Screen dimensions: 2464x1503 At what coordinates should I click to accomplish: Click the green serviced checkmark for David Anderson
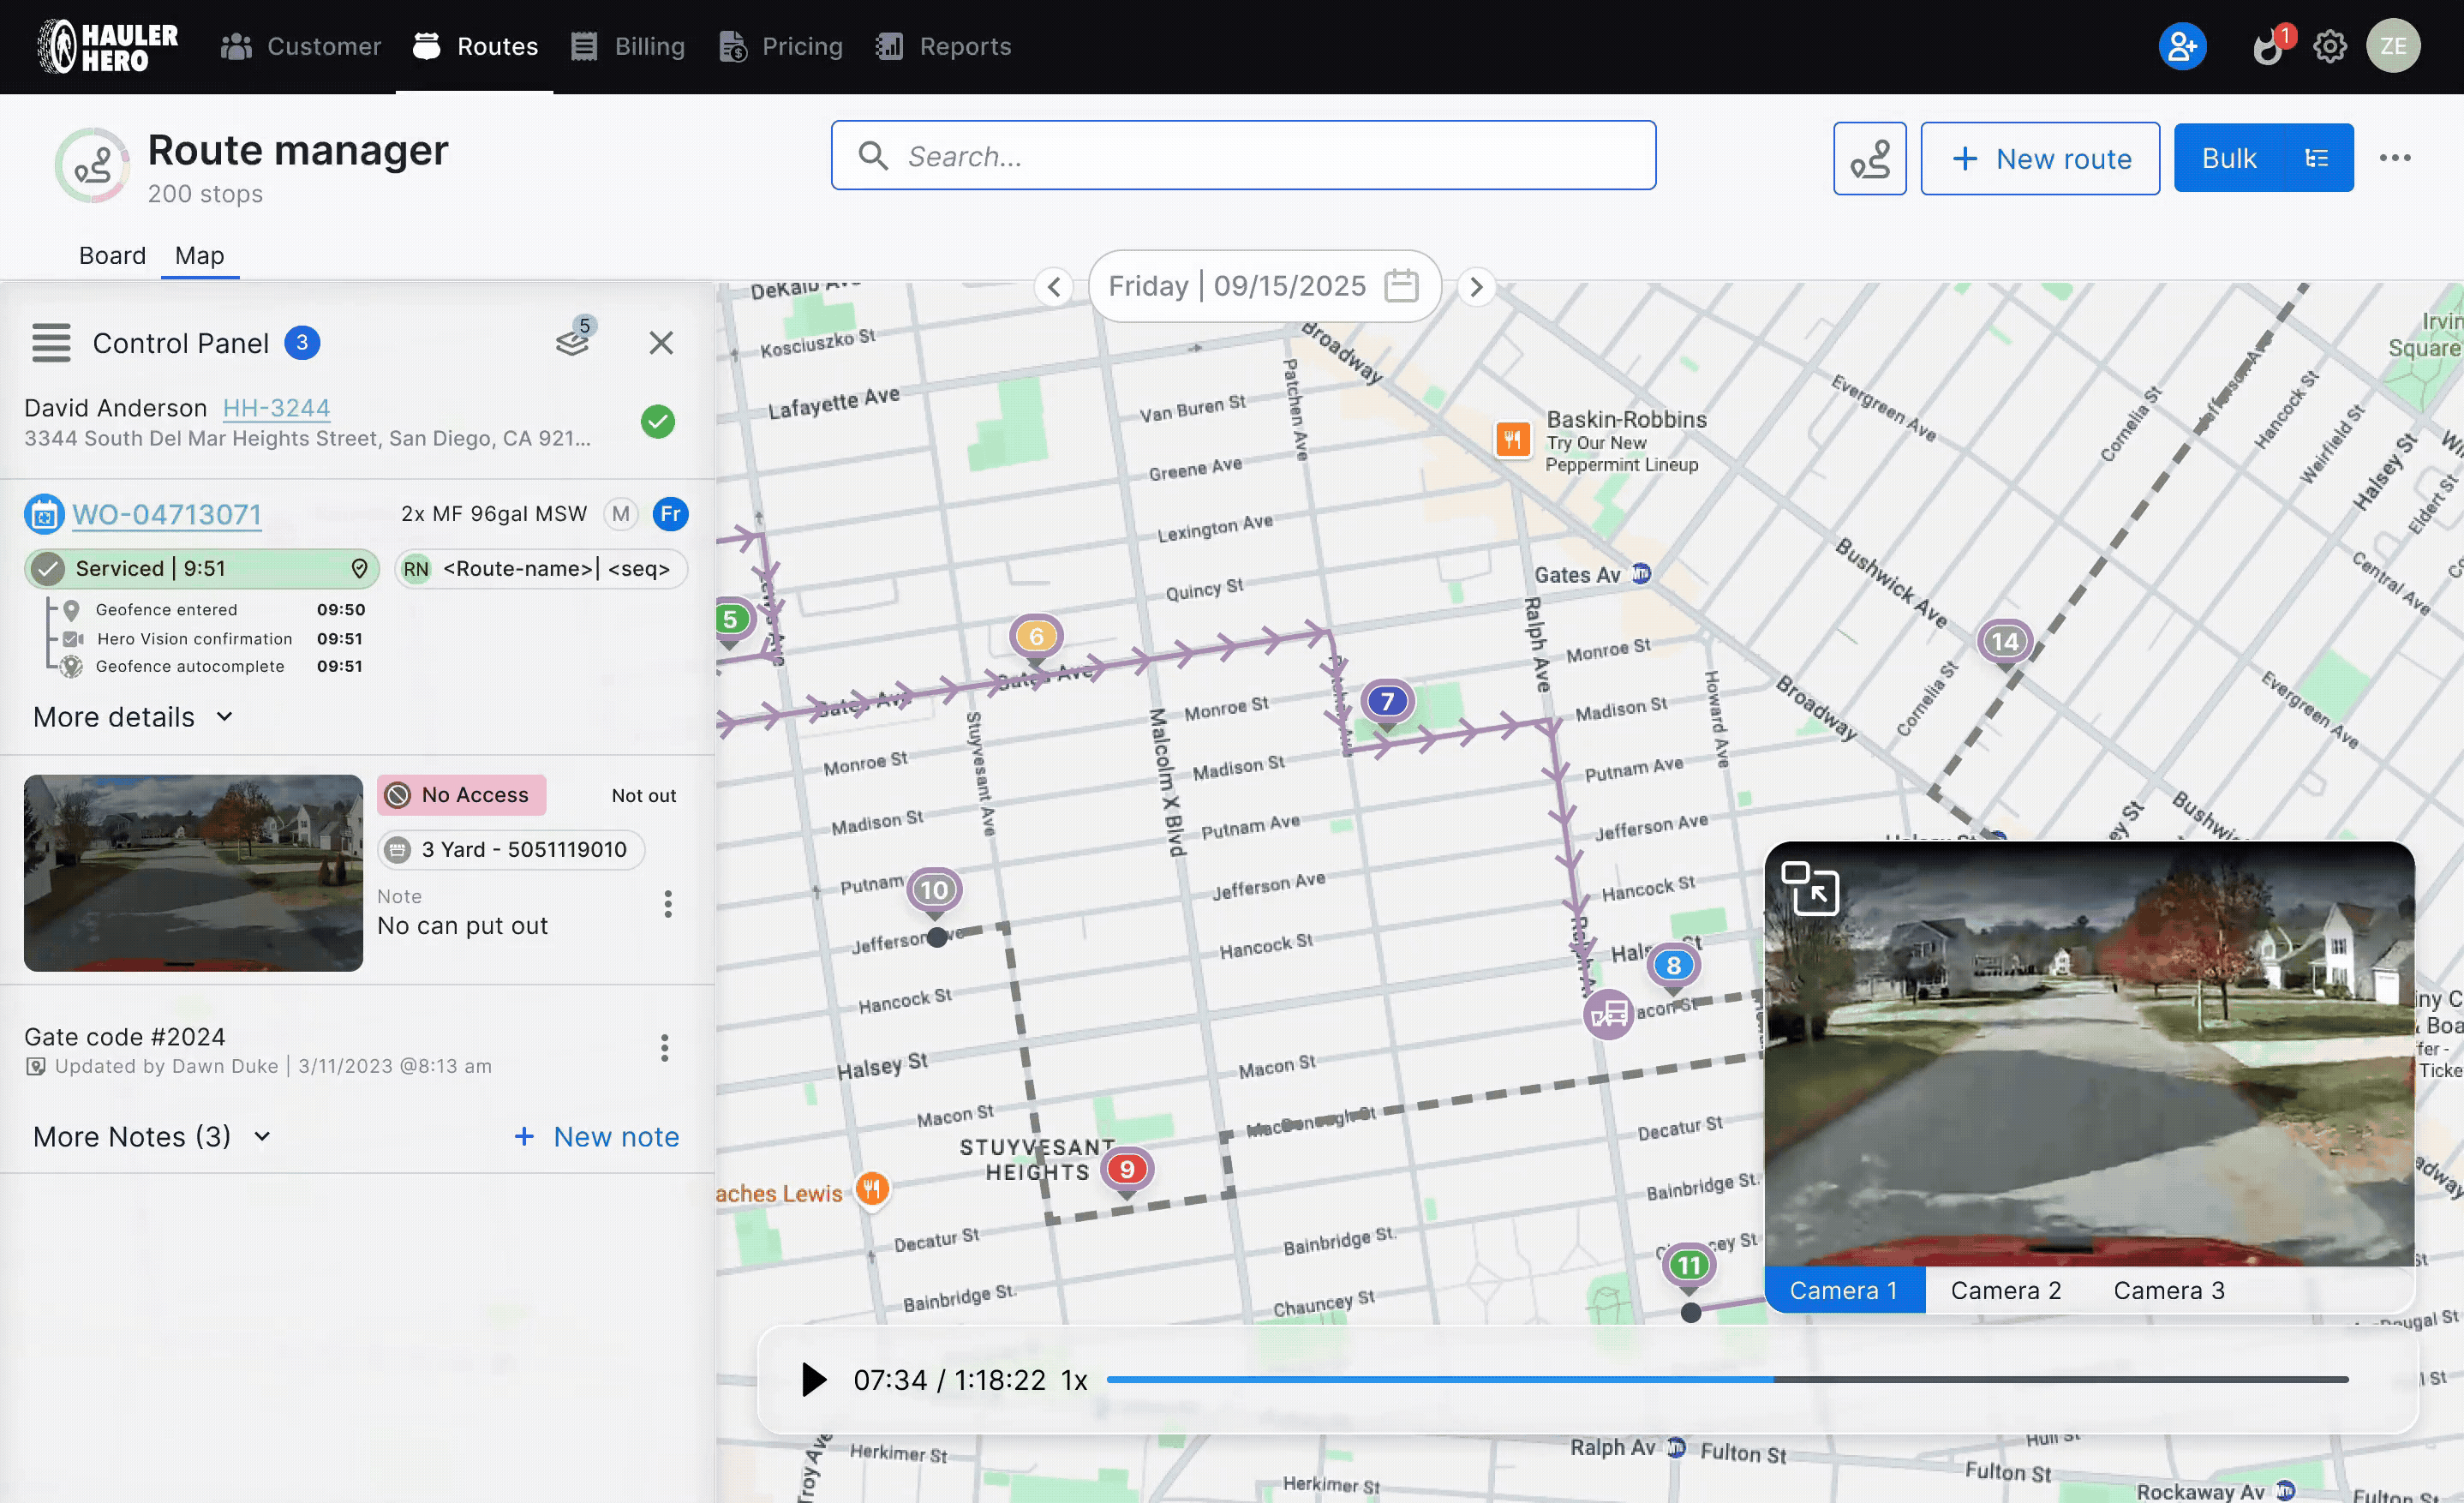click(658, 421)
